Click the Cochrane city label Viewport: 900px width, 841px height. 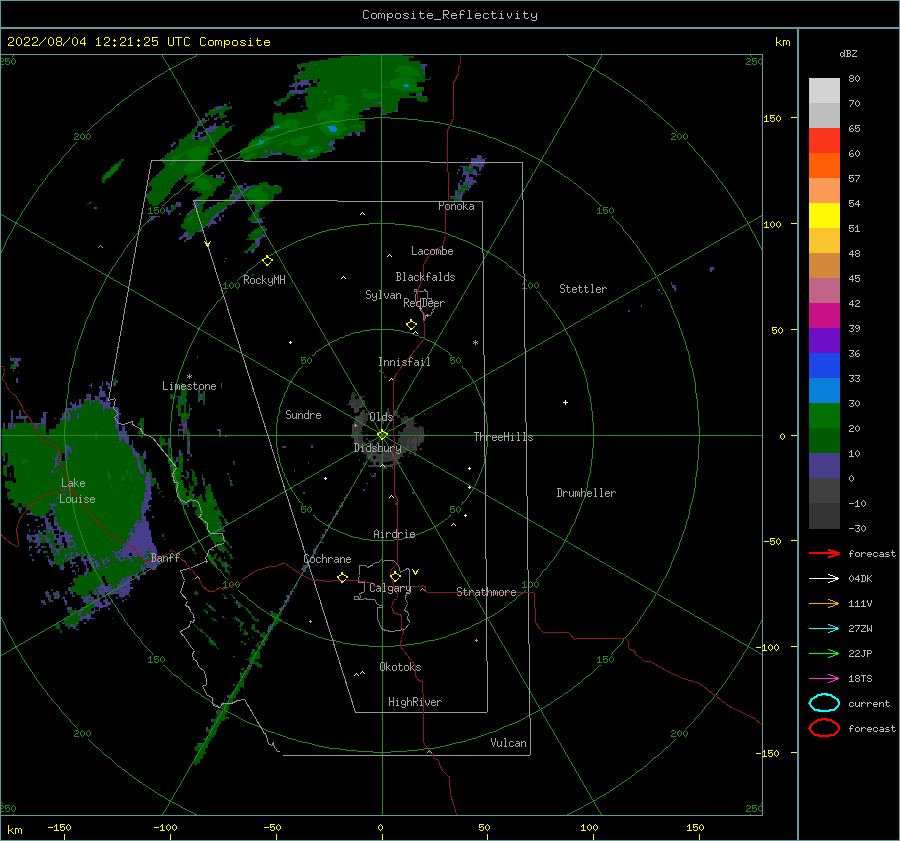(x=327, y=559)
